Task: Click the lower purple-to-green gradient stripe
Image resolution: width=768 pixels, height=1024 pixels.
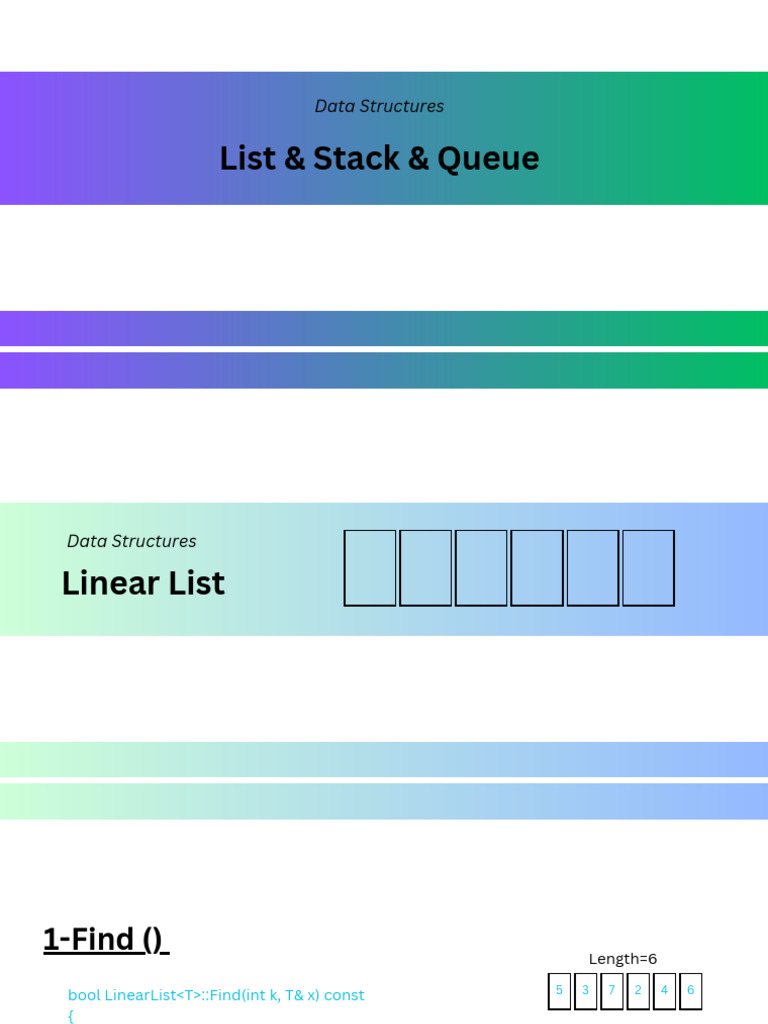Action: (x=384, y=371)
